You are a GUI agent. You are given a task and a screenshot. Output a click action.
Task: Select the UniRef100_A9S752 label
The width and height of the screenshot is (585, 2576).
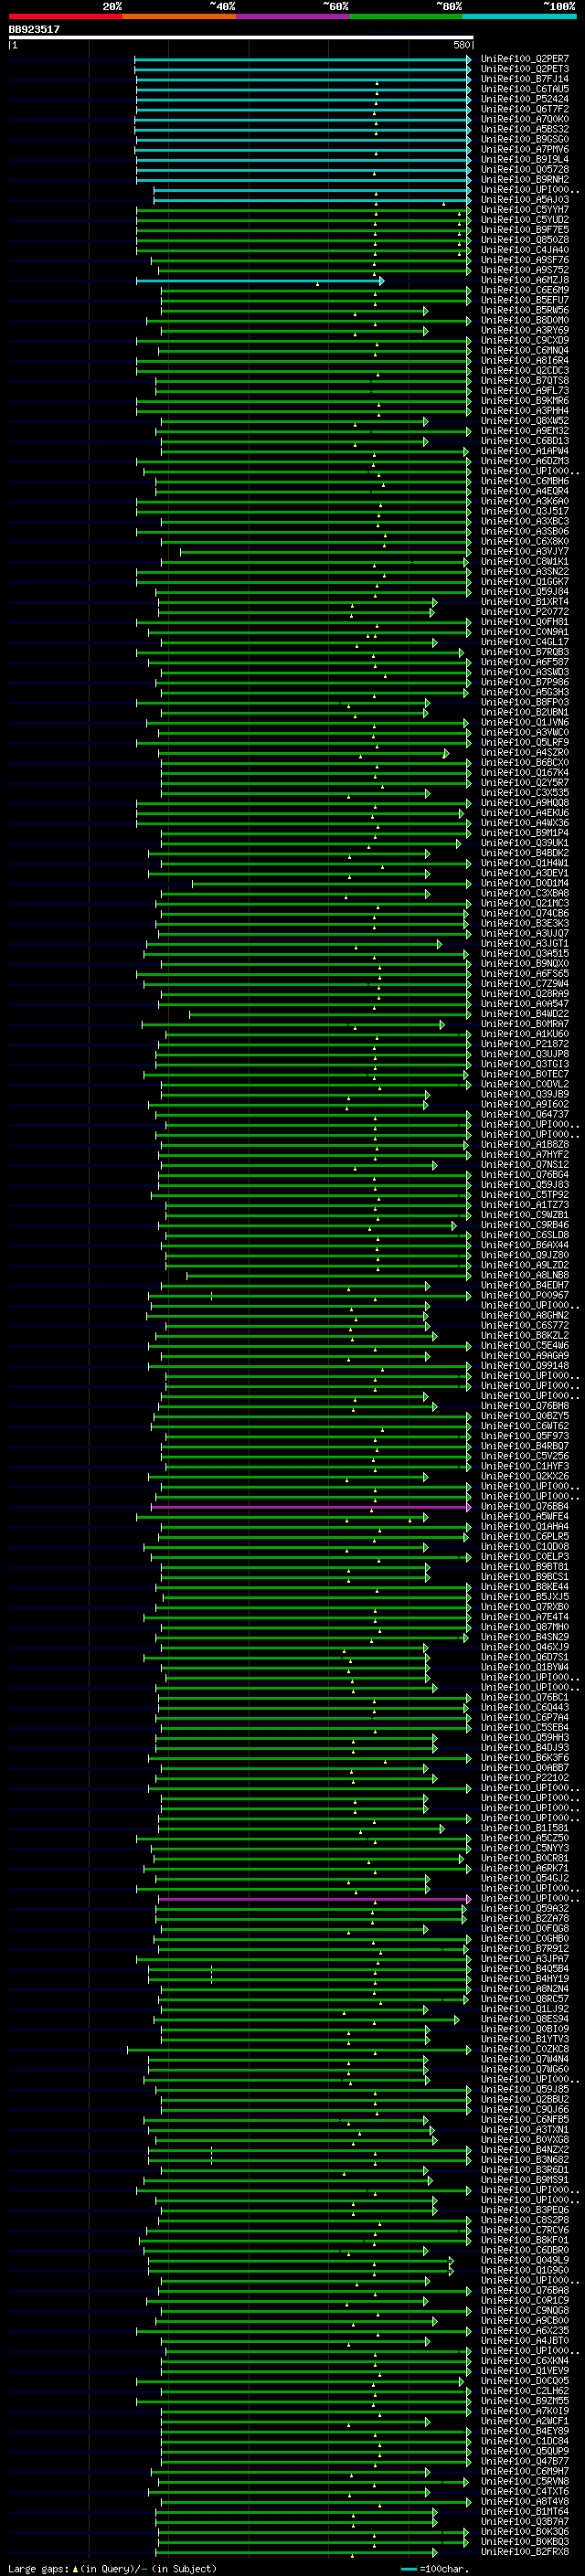524,270
